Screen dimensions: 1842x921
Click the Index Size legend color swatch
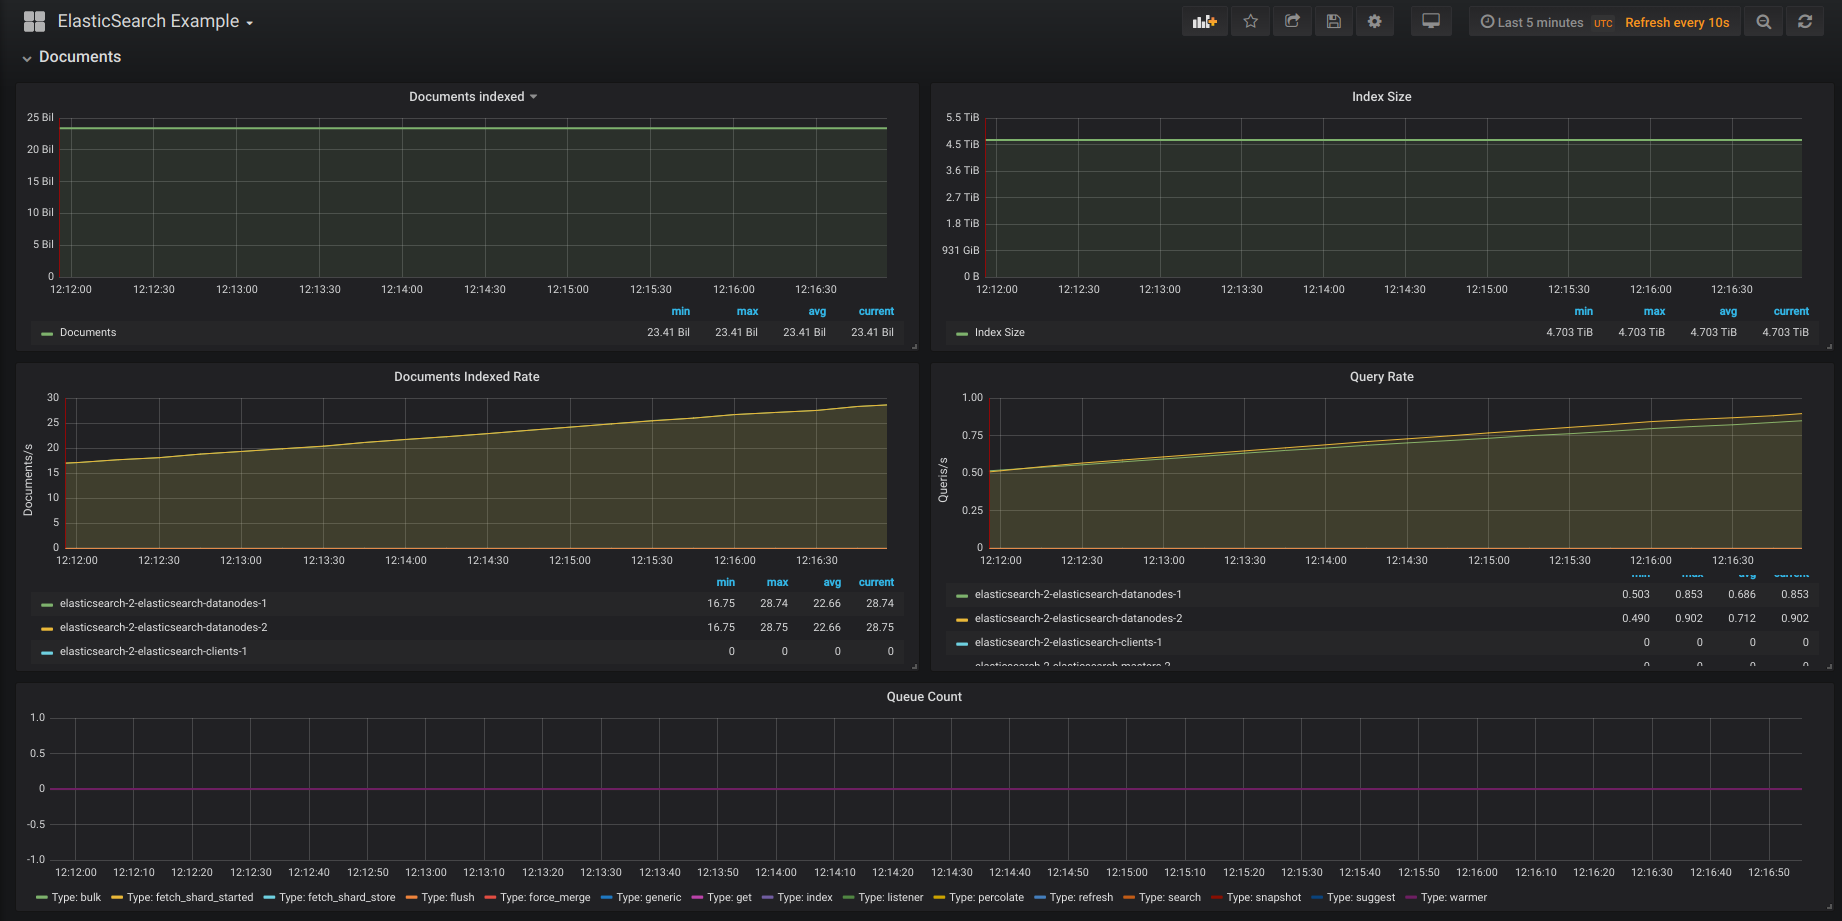pos(962,333)
